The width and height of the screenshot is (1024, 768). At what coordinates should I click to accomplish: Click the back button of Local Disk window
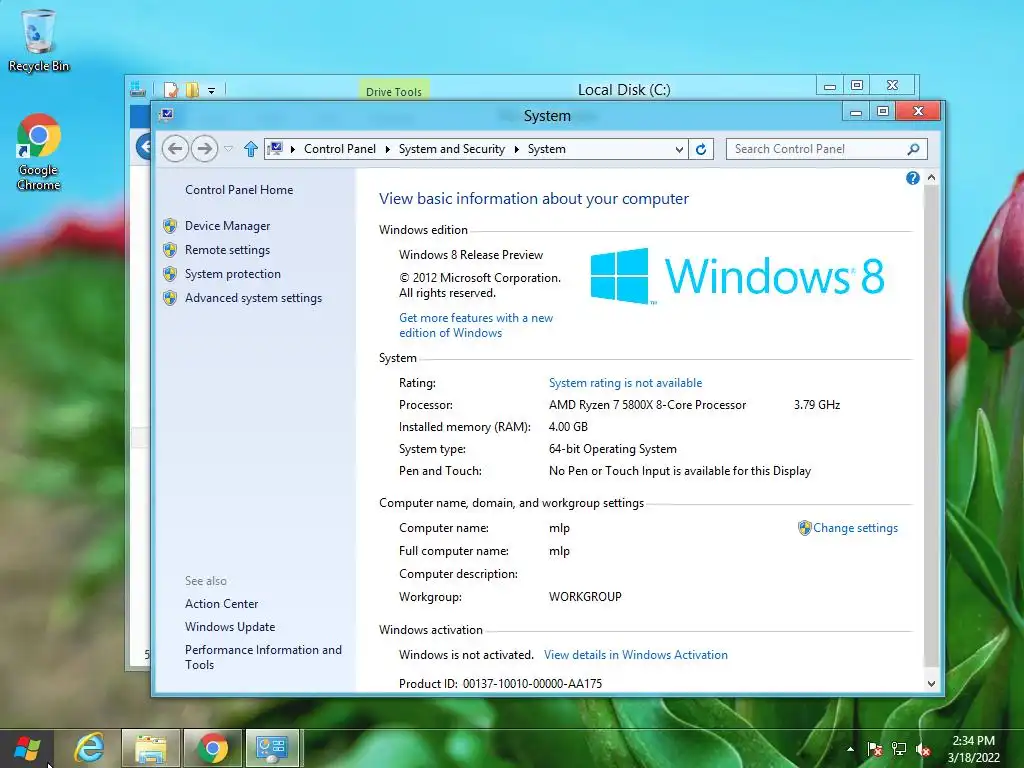coord(144,146)
